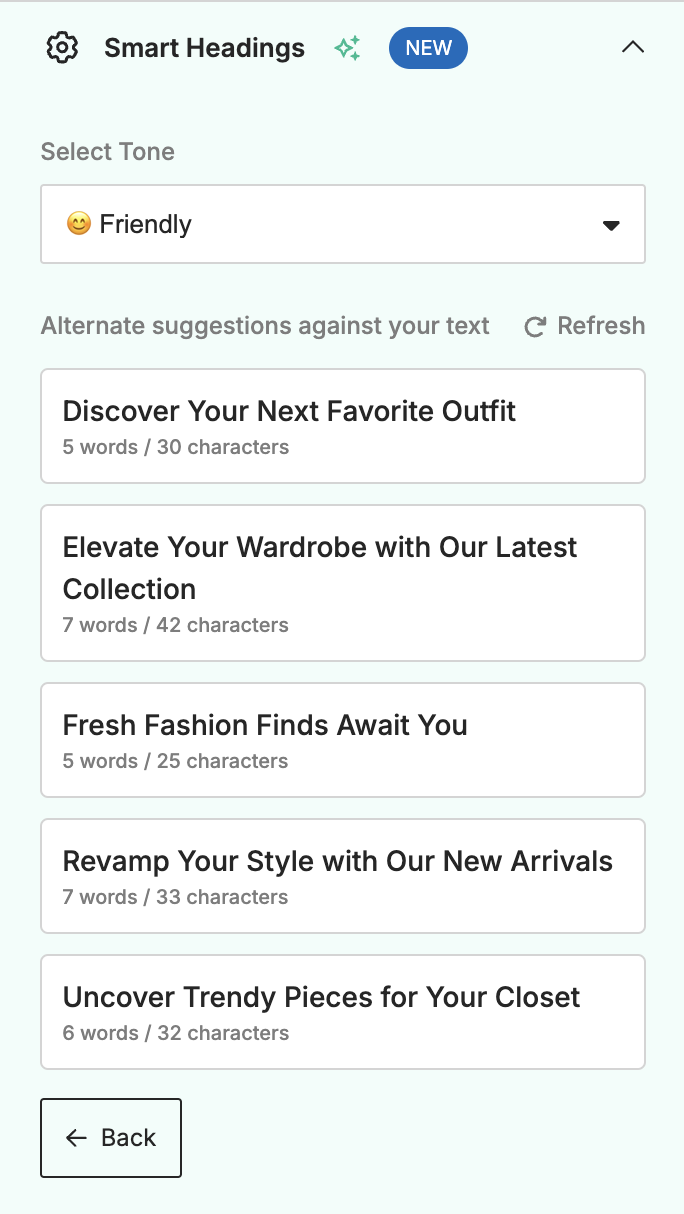This screenshot has width=684, height=1214.
Task: Pick "Fresh Fashion Finds Await You" suggestion
Action: click(x=342, y=740)
